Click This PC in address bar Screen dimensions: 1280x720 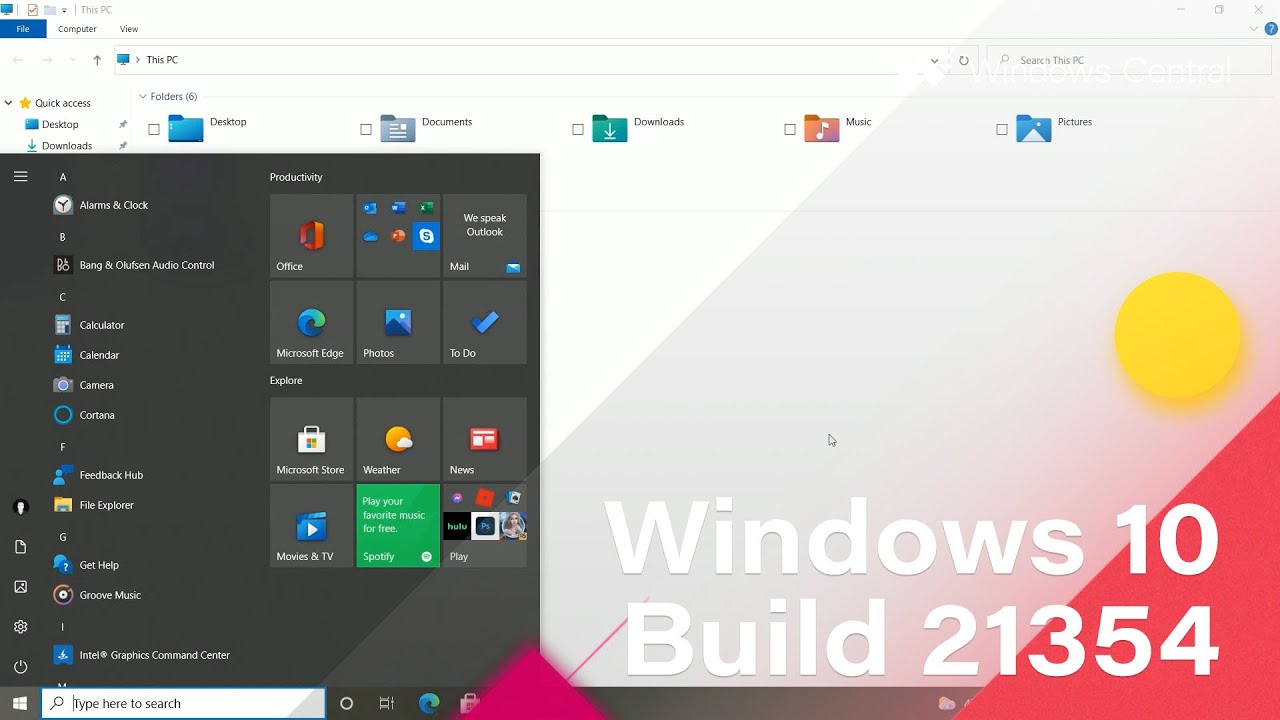point(162,60)
